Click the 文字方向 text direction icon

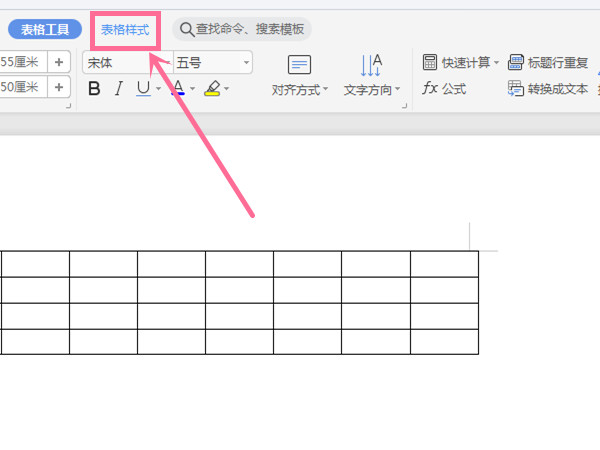(x=371, y=65)
